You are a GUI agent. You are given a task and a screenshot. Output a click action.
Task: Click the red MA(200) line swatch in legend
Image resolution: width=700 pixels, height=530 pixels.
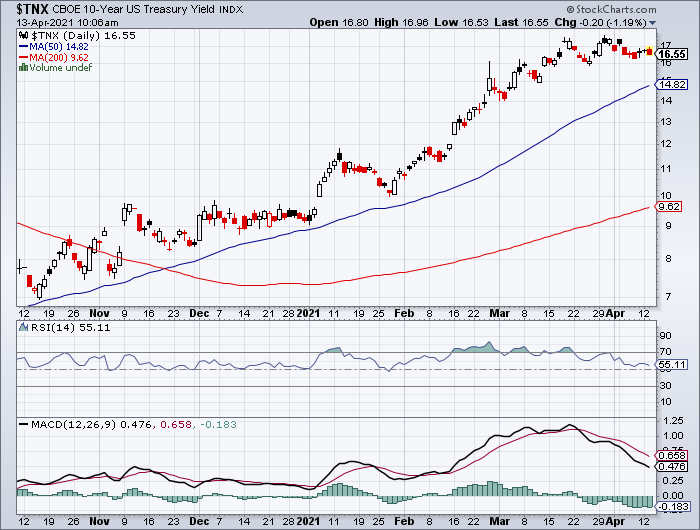point(23,58)
